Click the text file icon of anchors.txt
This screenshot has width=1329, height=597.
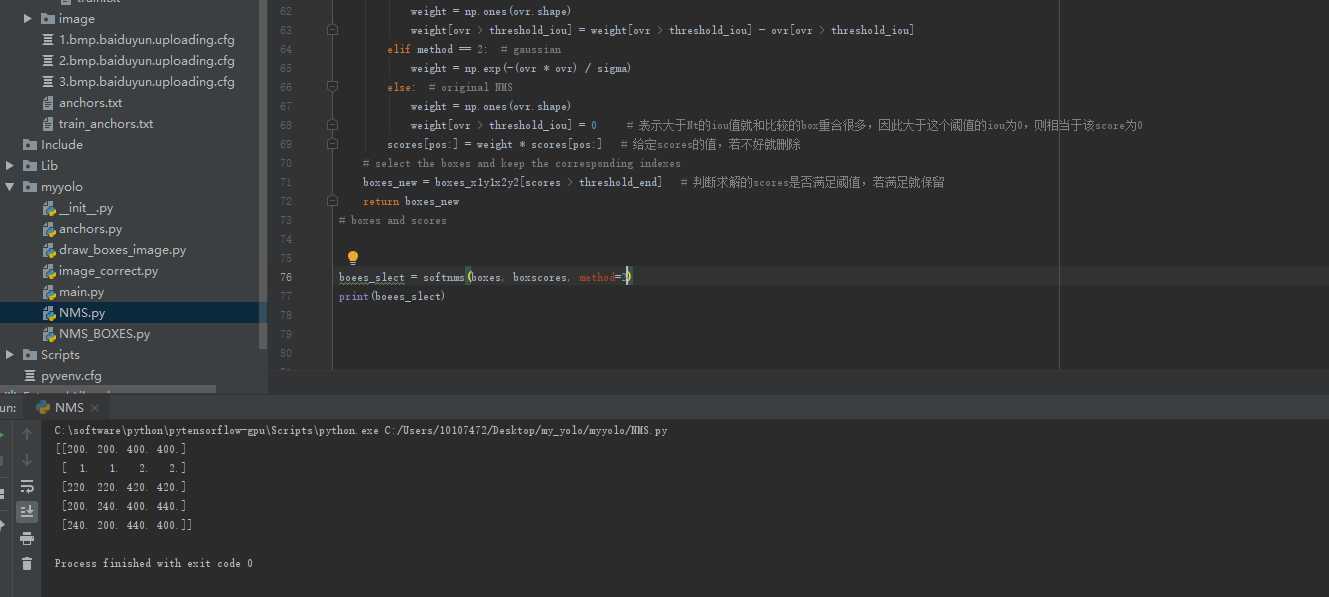pyautogui.click(x=49, y=103)
